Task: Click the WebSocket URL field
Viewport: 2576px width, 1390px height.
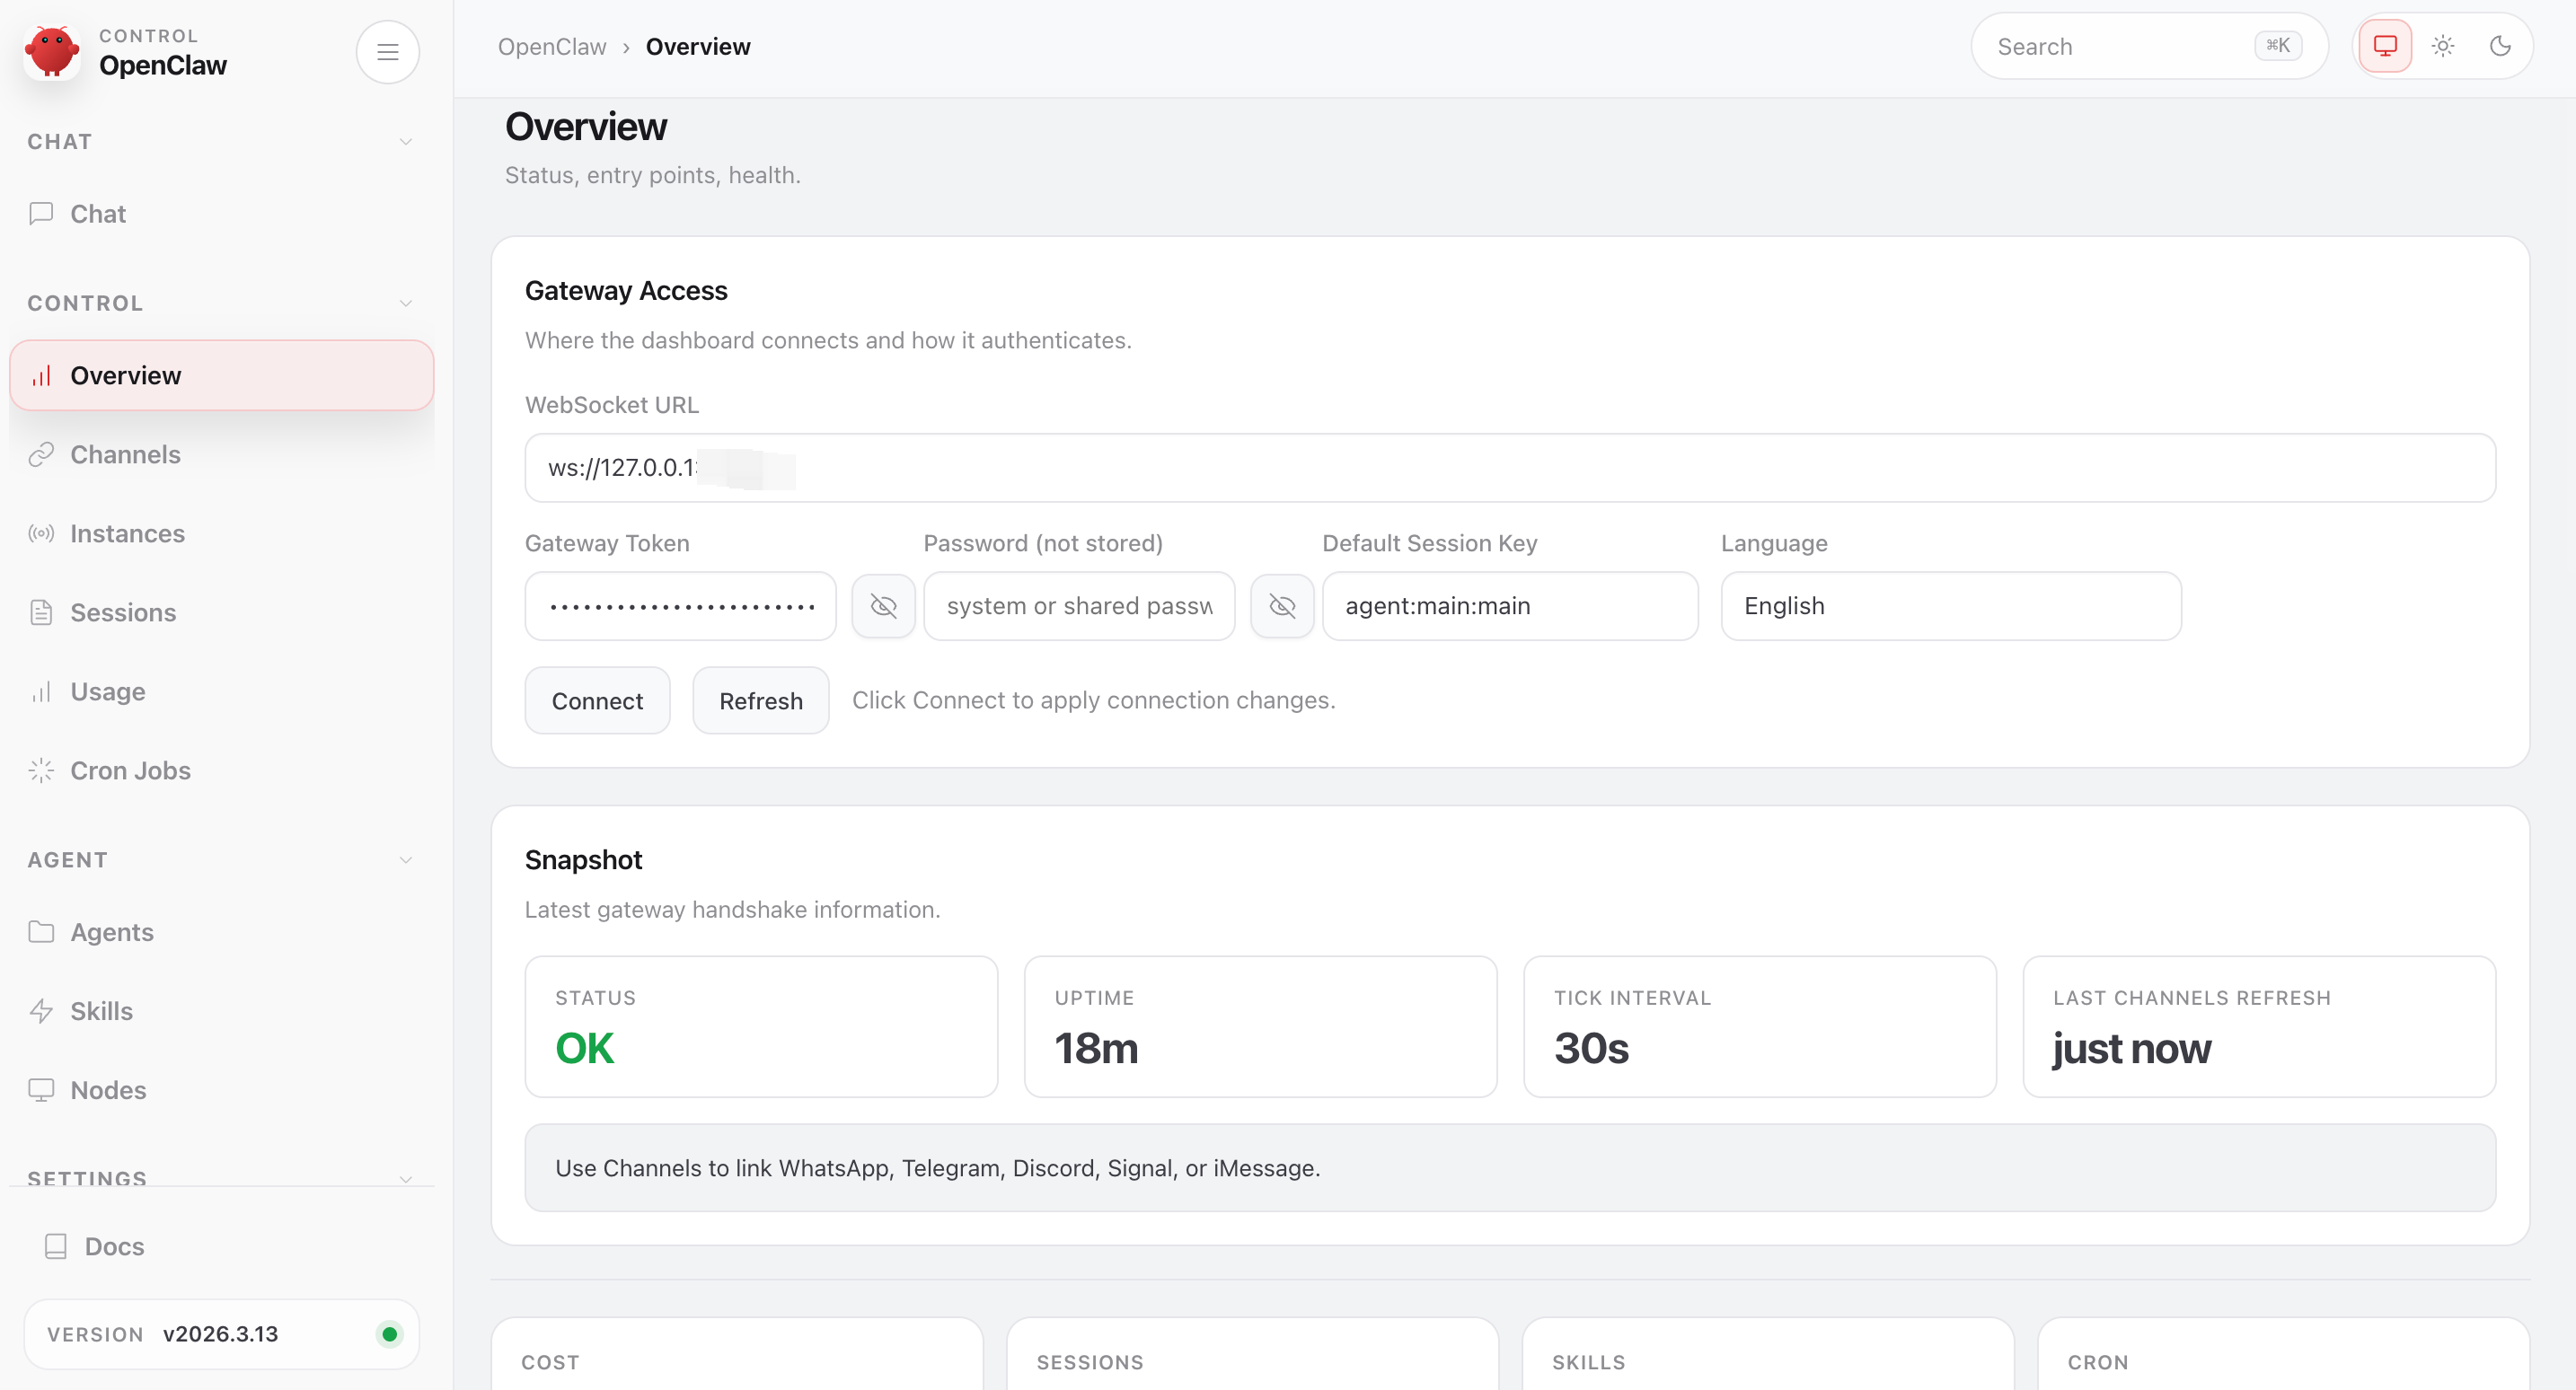Action: (1510, 468)
